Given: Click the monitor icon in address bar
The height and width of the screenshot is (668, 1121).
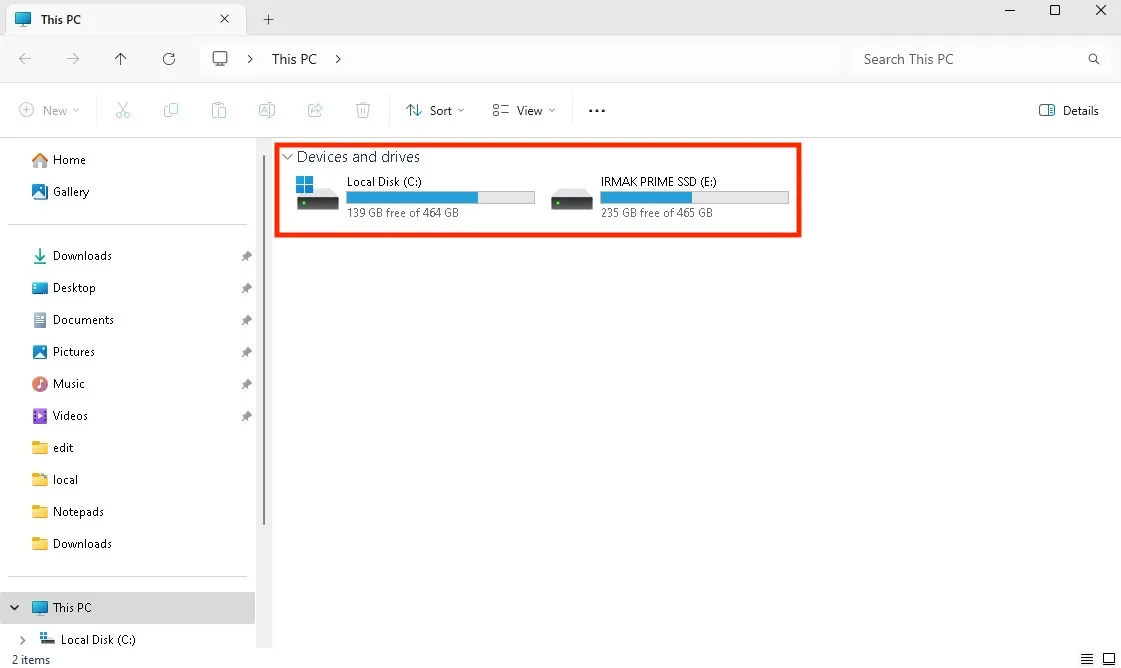Looking at the screenshot, I should [220, 59].
